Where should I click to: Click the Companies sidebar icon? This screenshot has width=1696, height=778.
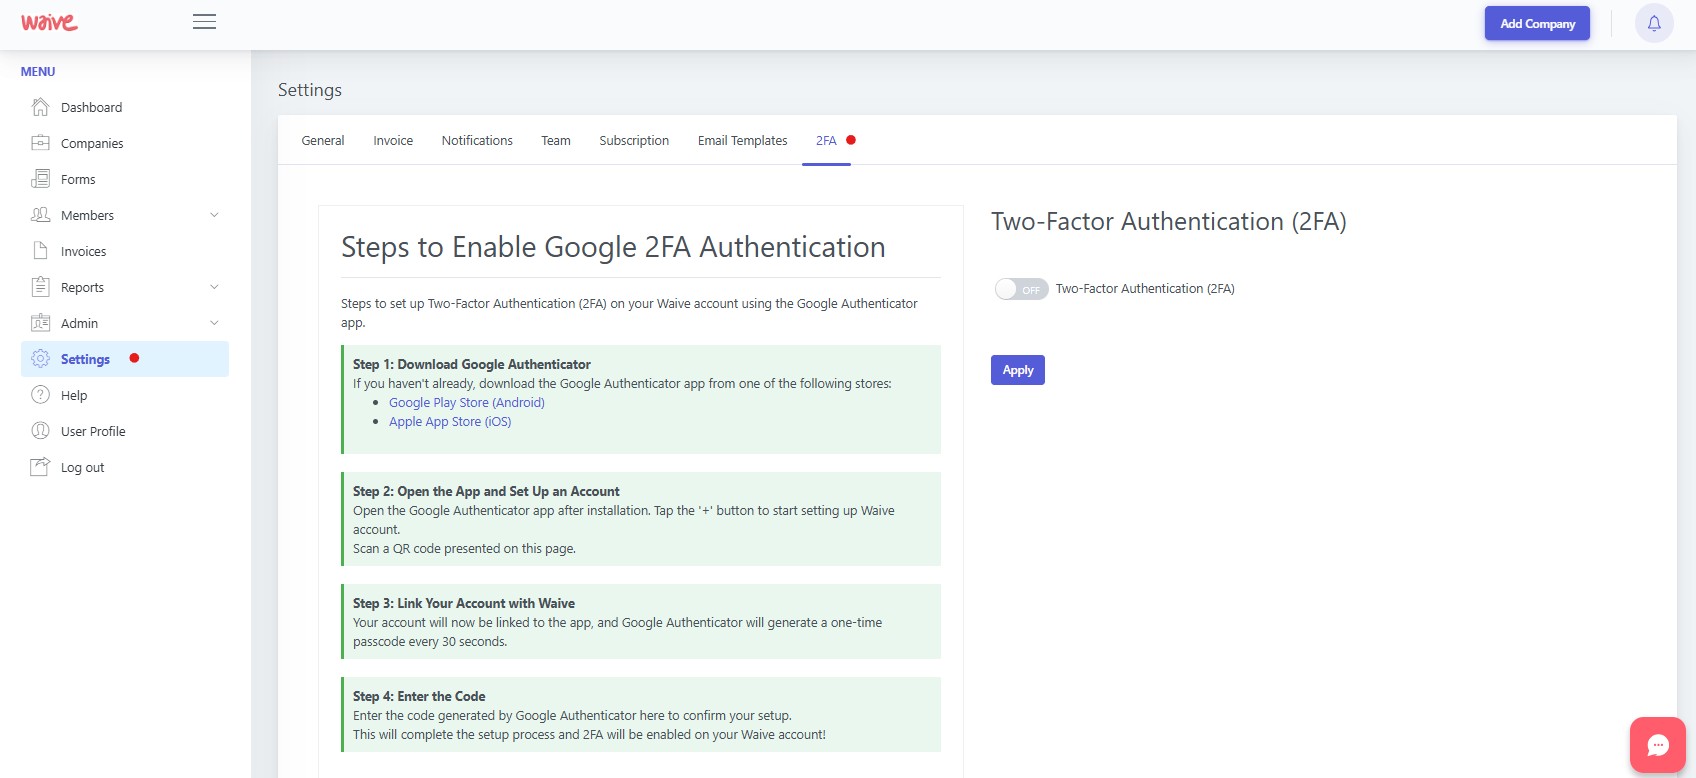click(x=40, y=143)
